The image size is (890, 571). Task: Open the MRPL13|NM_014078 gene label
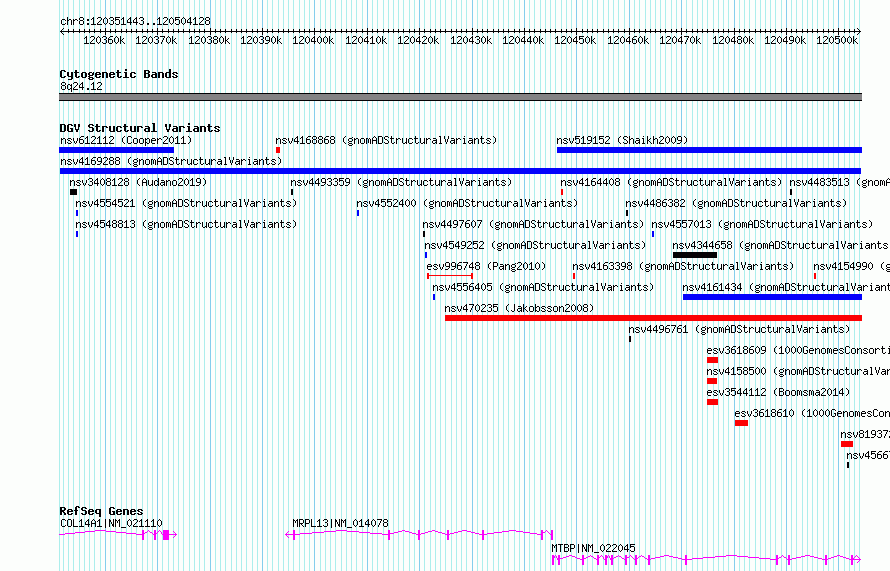(x=341, y=523)
